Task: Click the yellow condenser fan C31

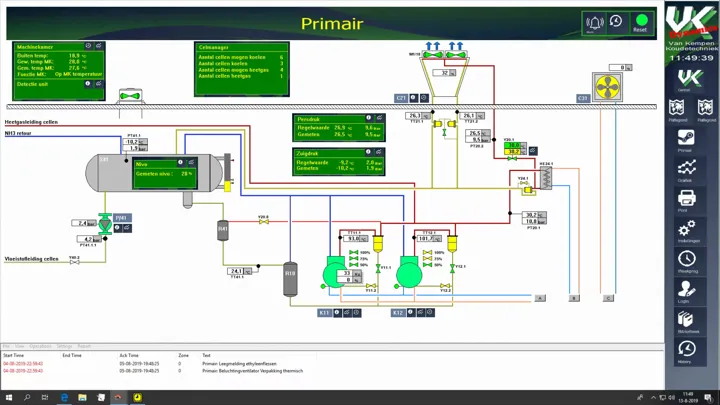Action: [606, 88]
